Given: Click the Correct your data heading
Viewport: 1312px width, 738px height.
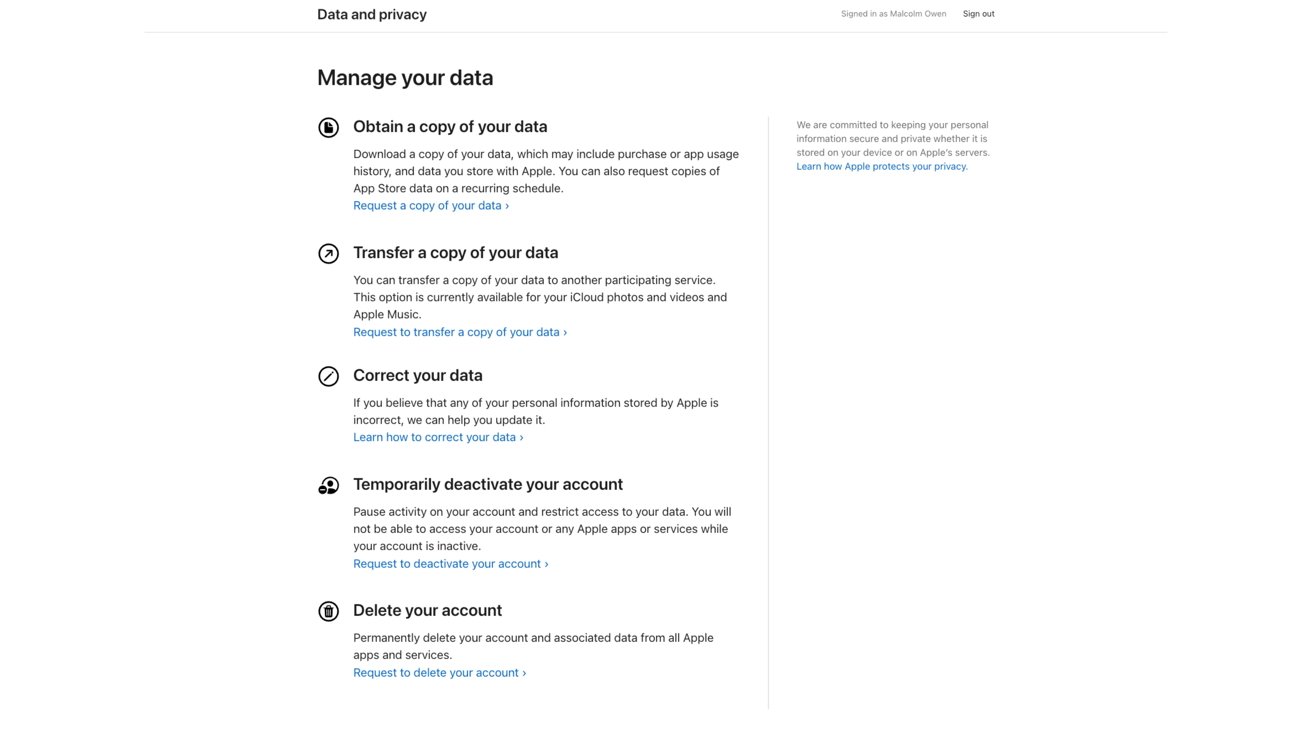Looking at the screenshot, I should point(418,376).
